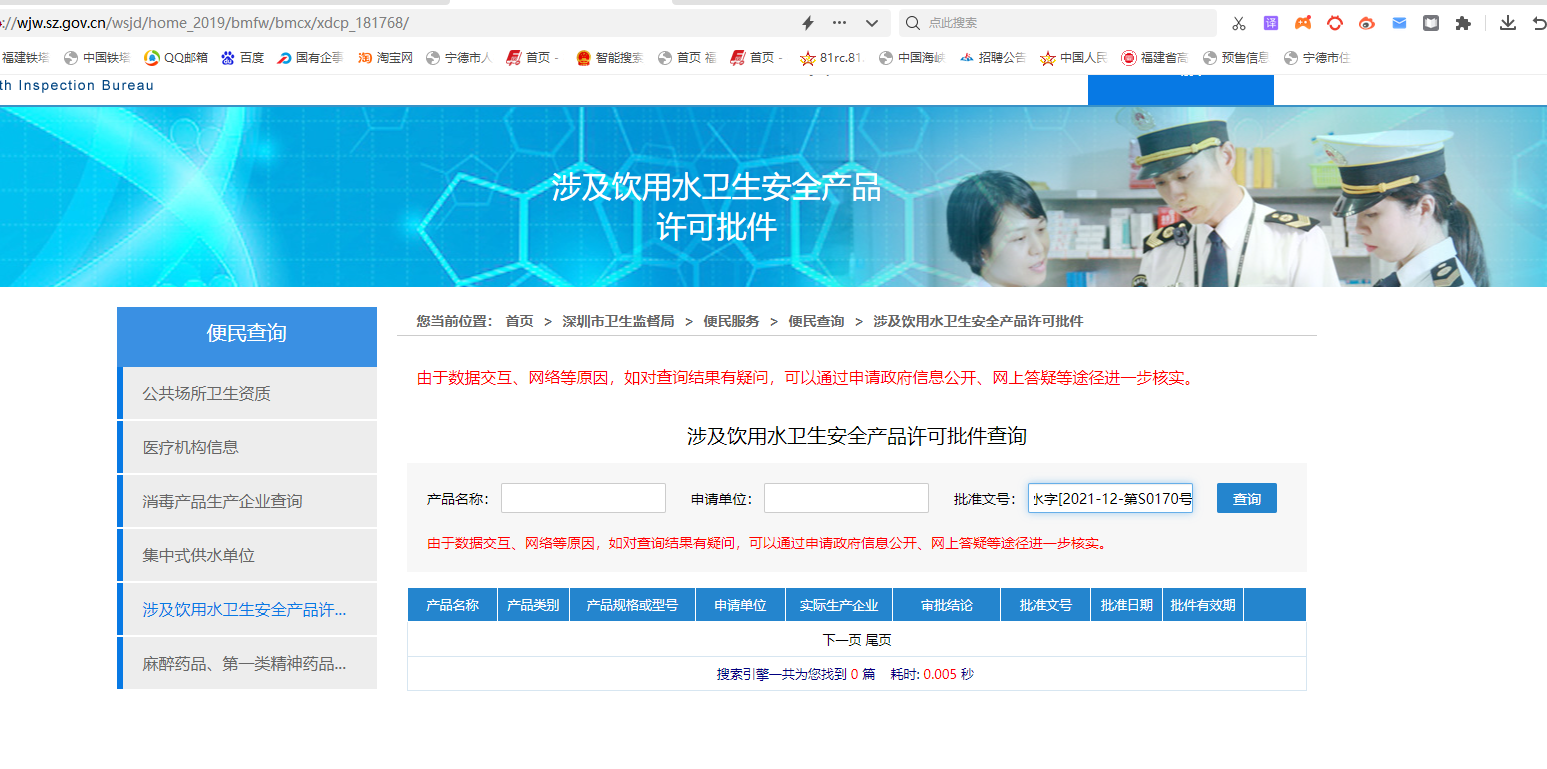The width and height of the screenshot is (1547, 769).
Task: Click the blue mail envelope icon
Action: [x=1399, y=23]
